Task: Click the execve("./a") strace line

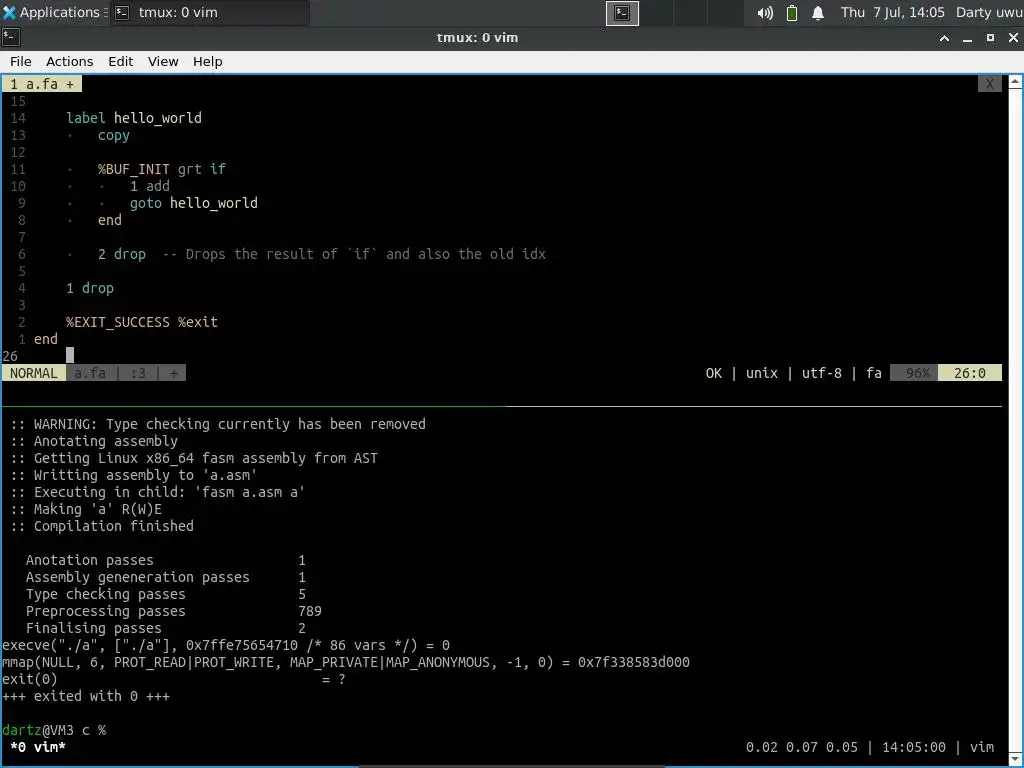Action: 226,645
